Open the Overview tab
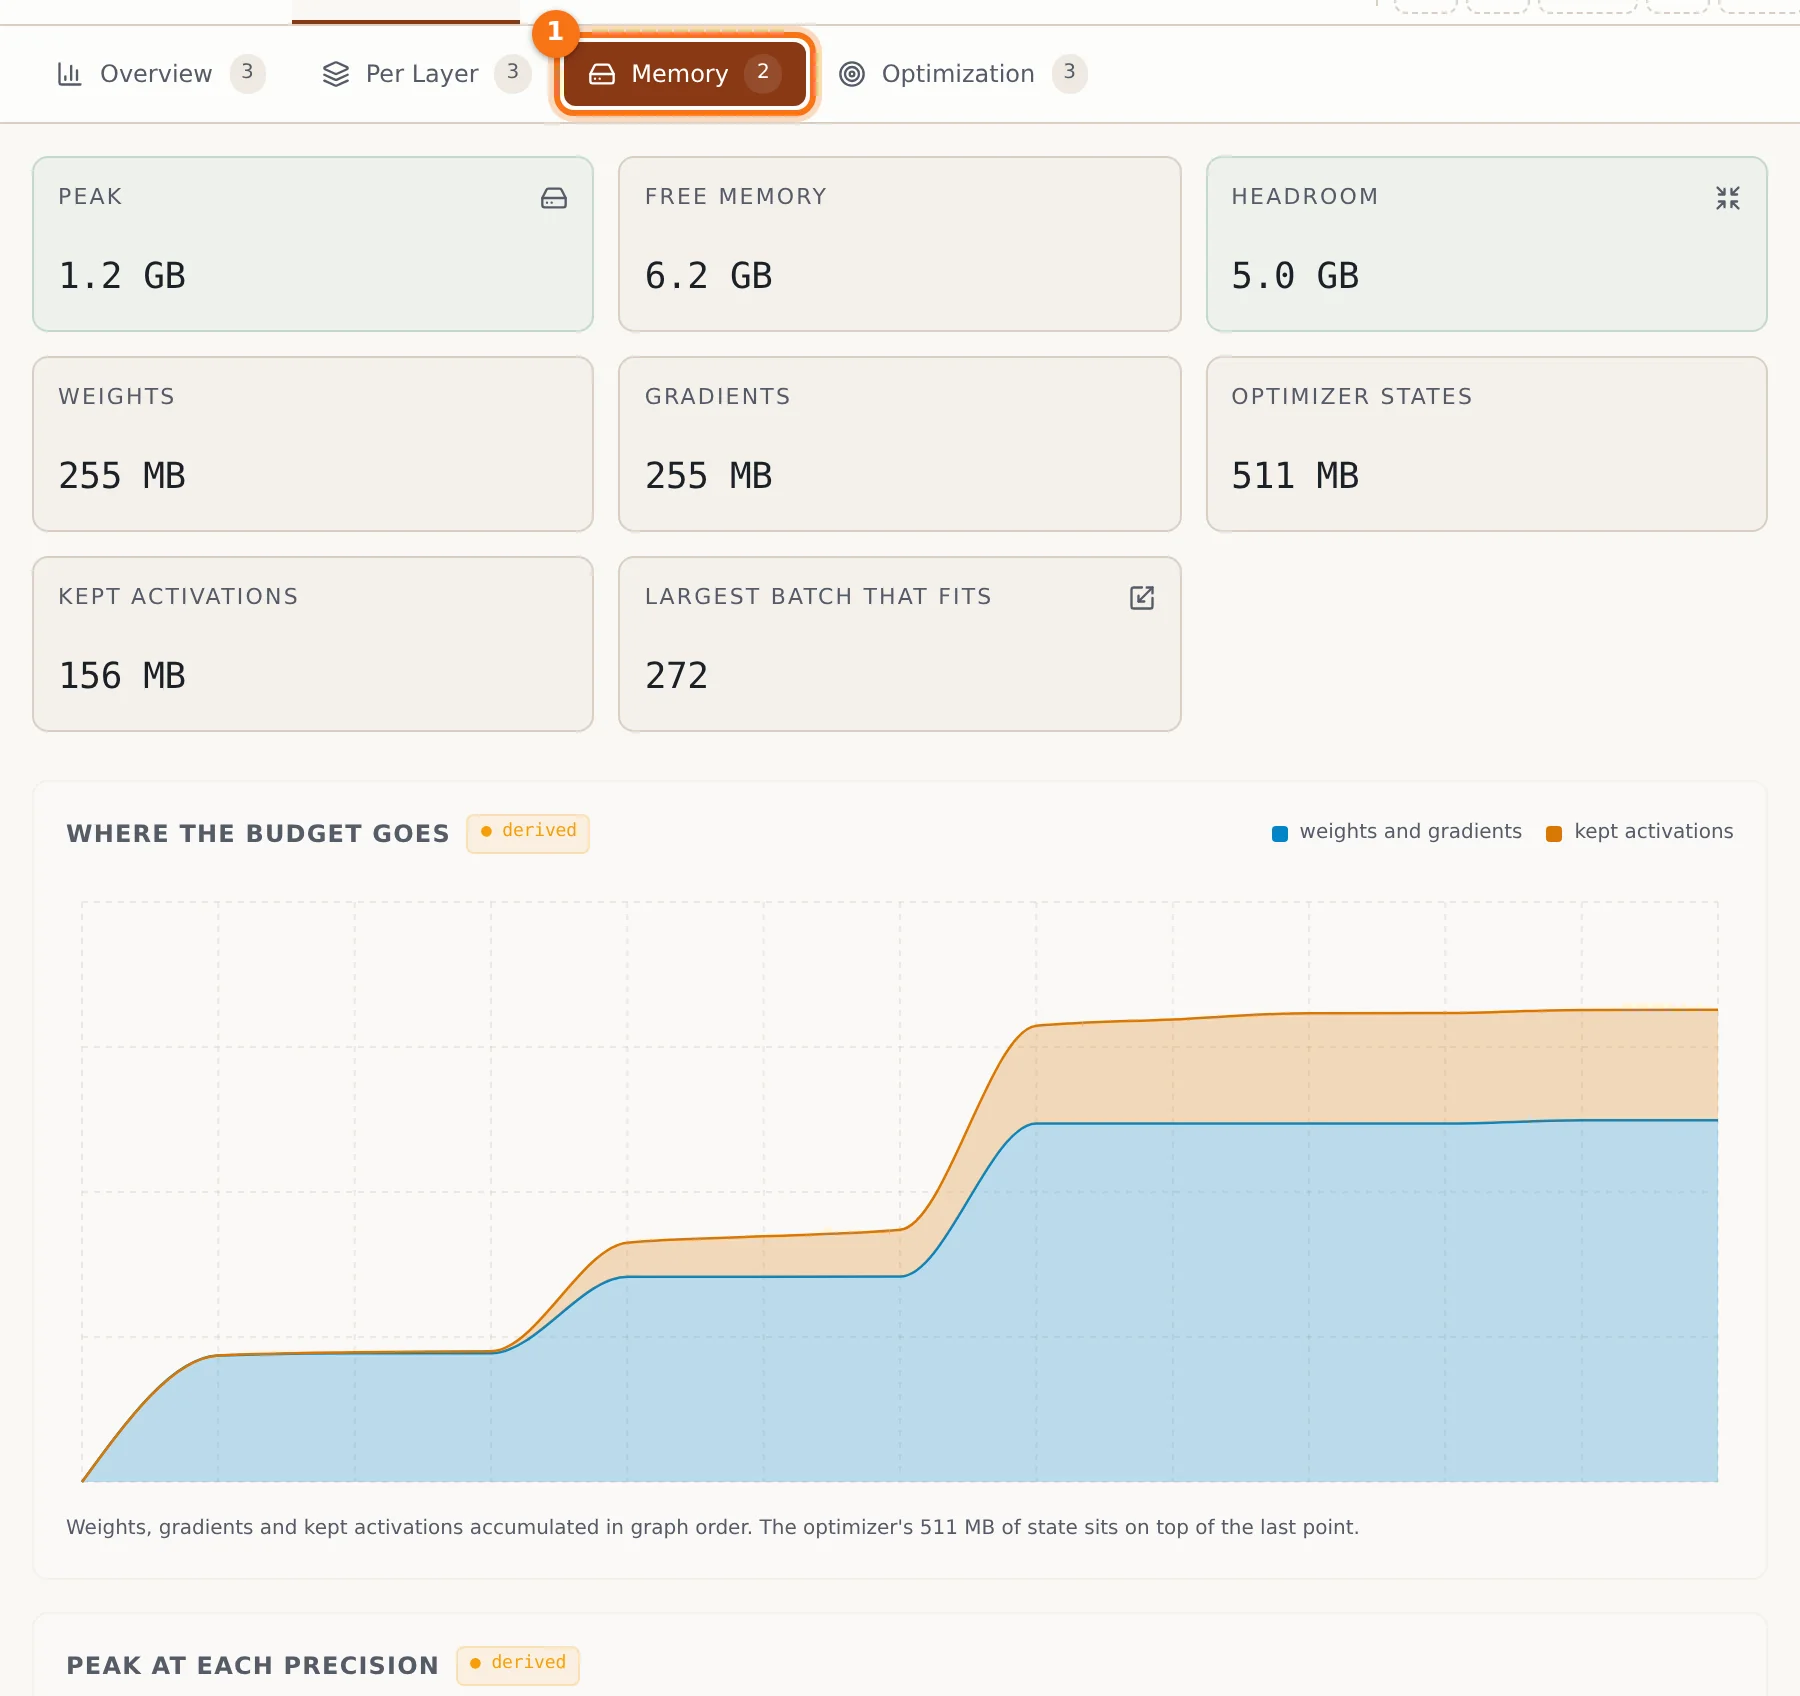This screenshot has width=1800, height=1696. pos(160,74)
